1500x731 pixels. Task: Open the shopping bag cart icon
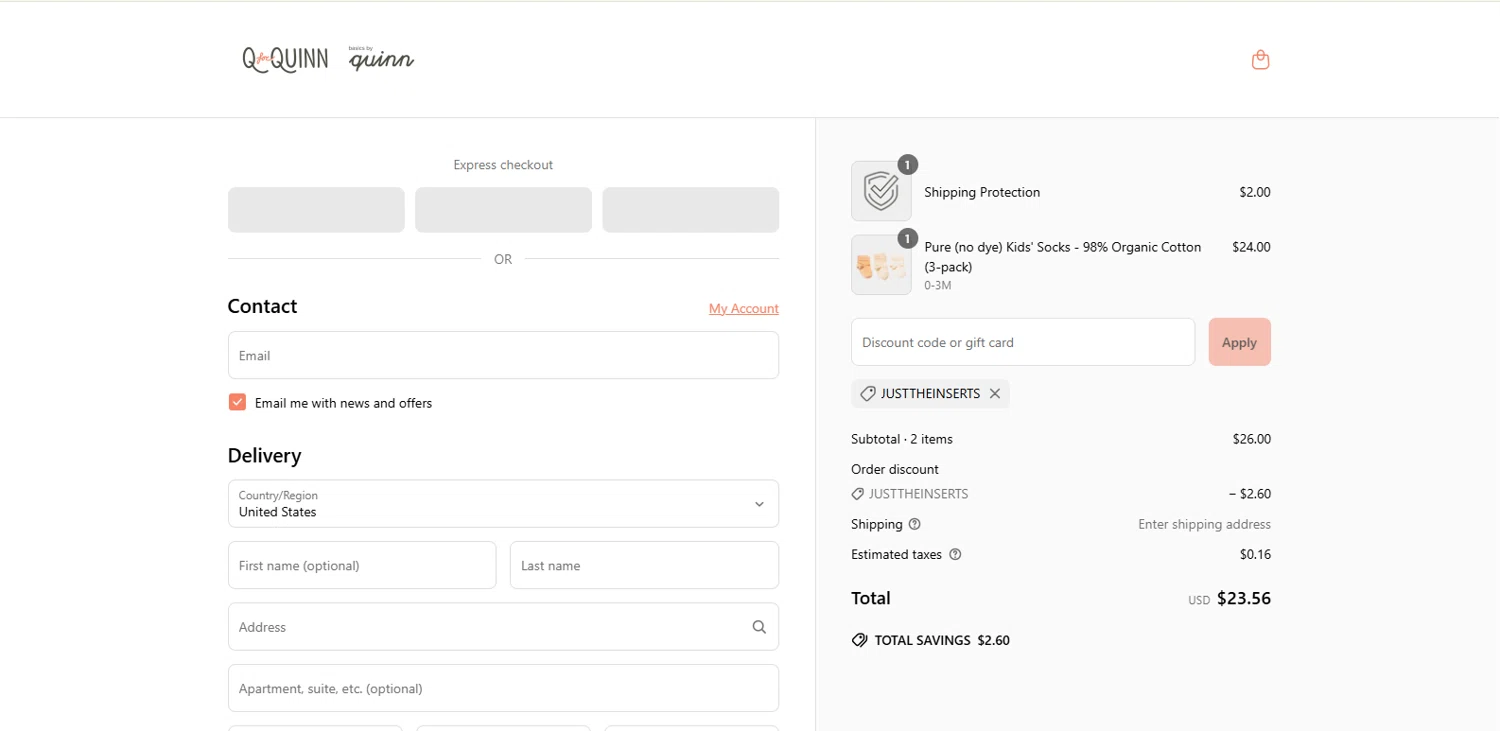(1260, 60)
